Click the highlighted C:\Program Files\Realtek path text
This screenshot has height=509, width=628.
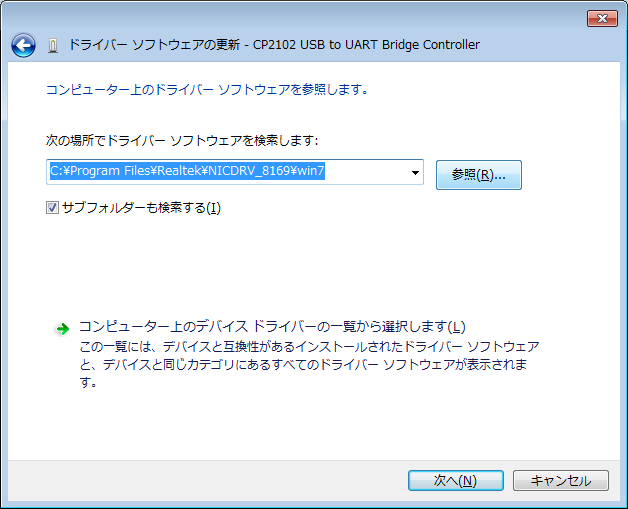pos(187,172)
